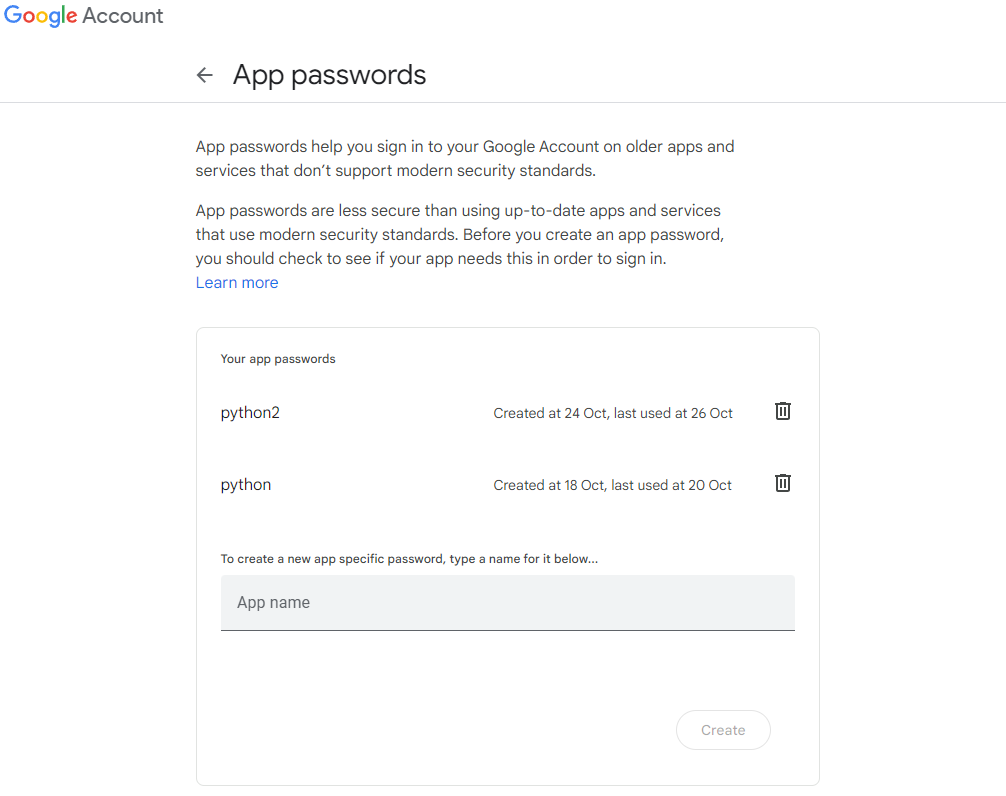Viewport: 1006px width, 796px height.
Task: Click the 'Your app passwords' section label
Action: click(278, 359)
